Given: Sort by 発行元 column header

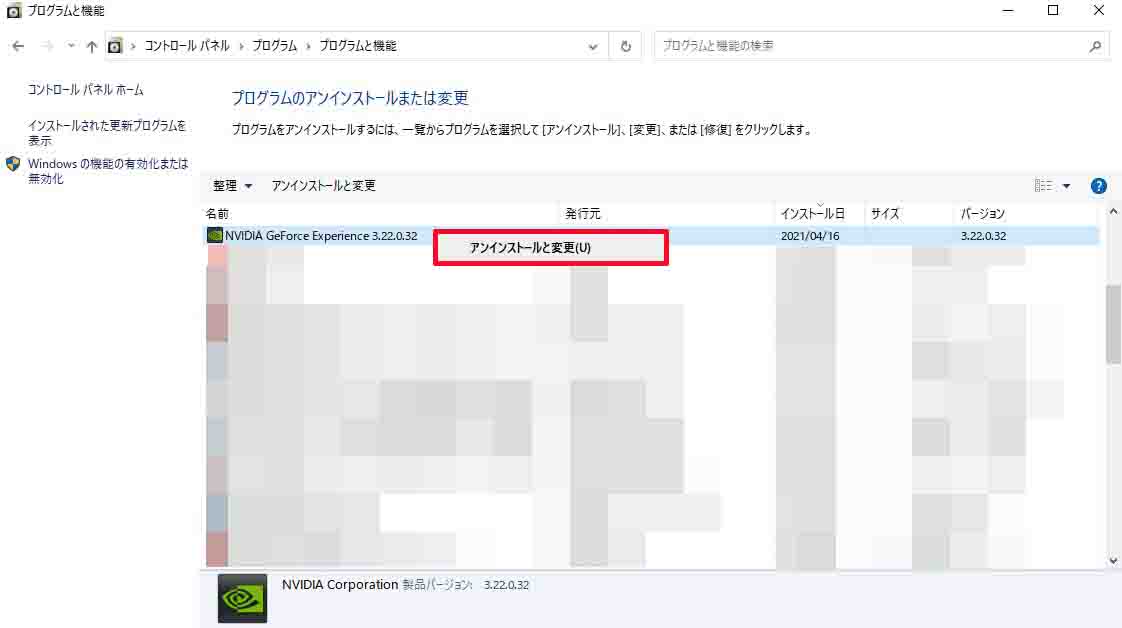Looking at the screenshot, I should point(582,214).
